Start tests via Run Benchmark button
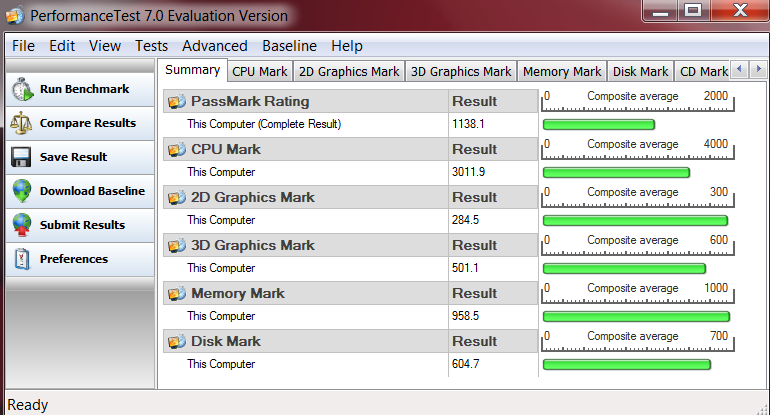This screenshot has width=770, height=415. [x=80, y=89]
